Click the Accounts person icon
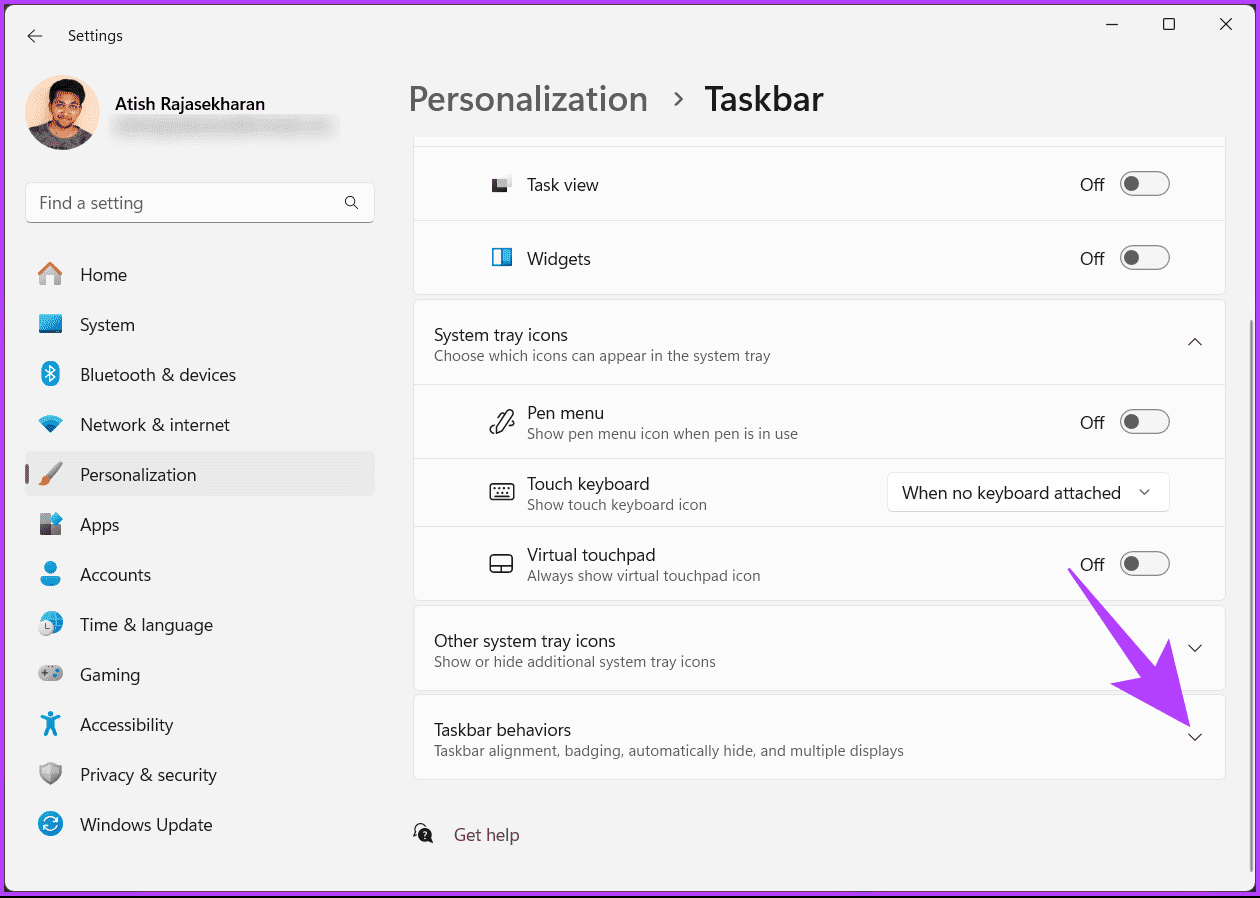The height and width of the screenshot is (898, 1260). (50, 574)
